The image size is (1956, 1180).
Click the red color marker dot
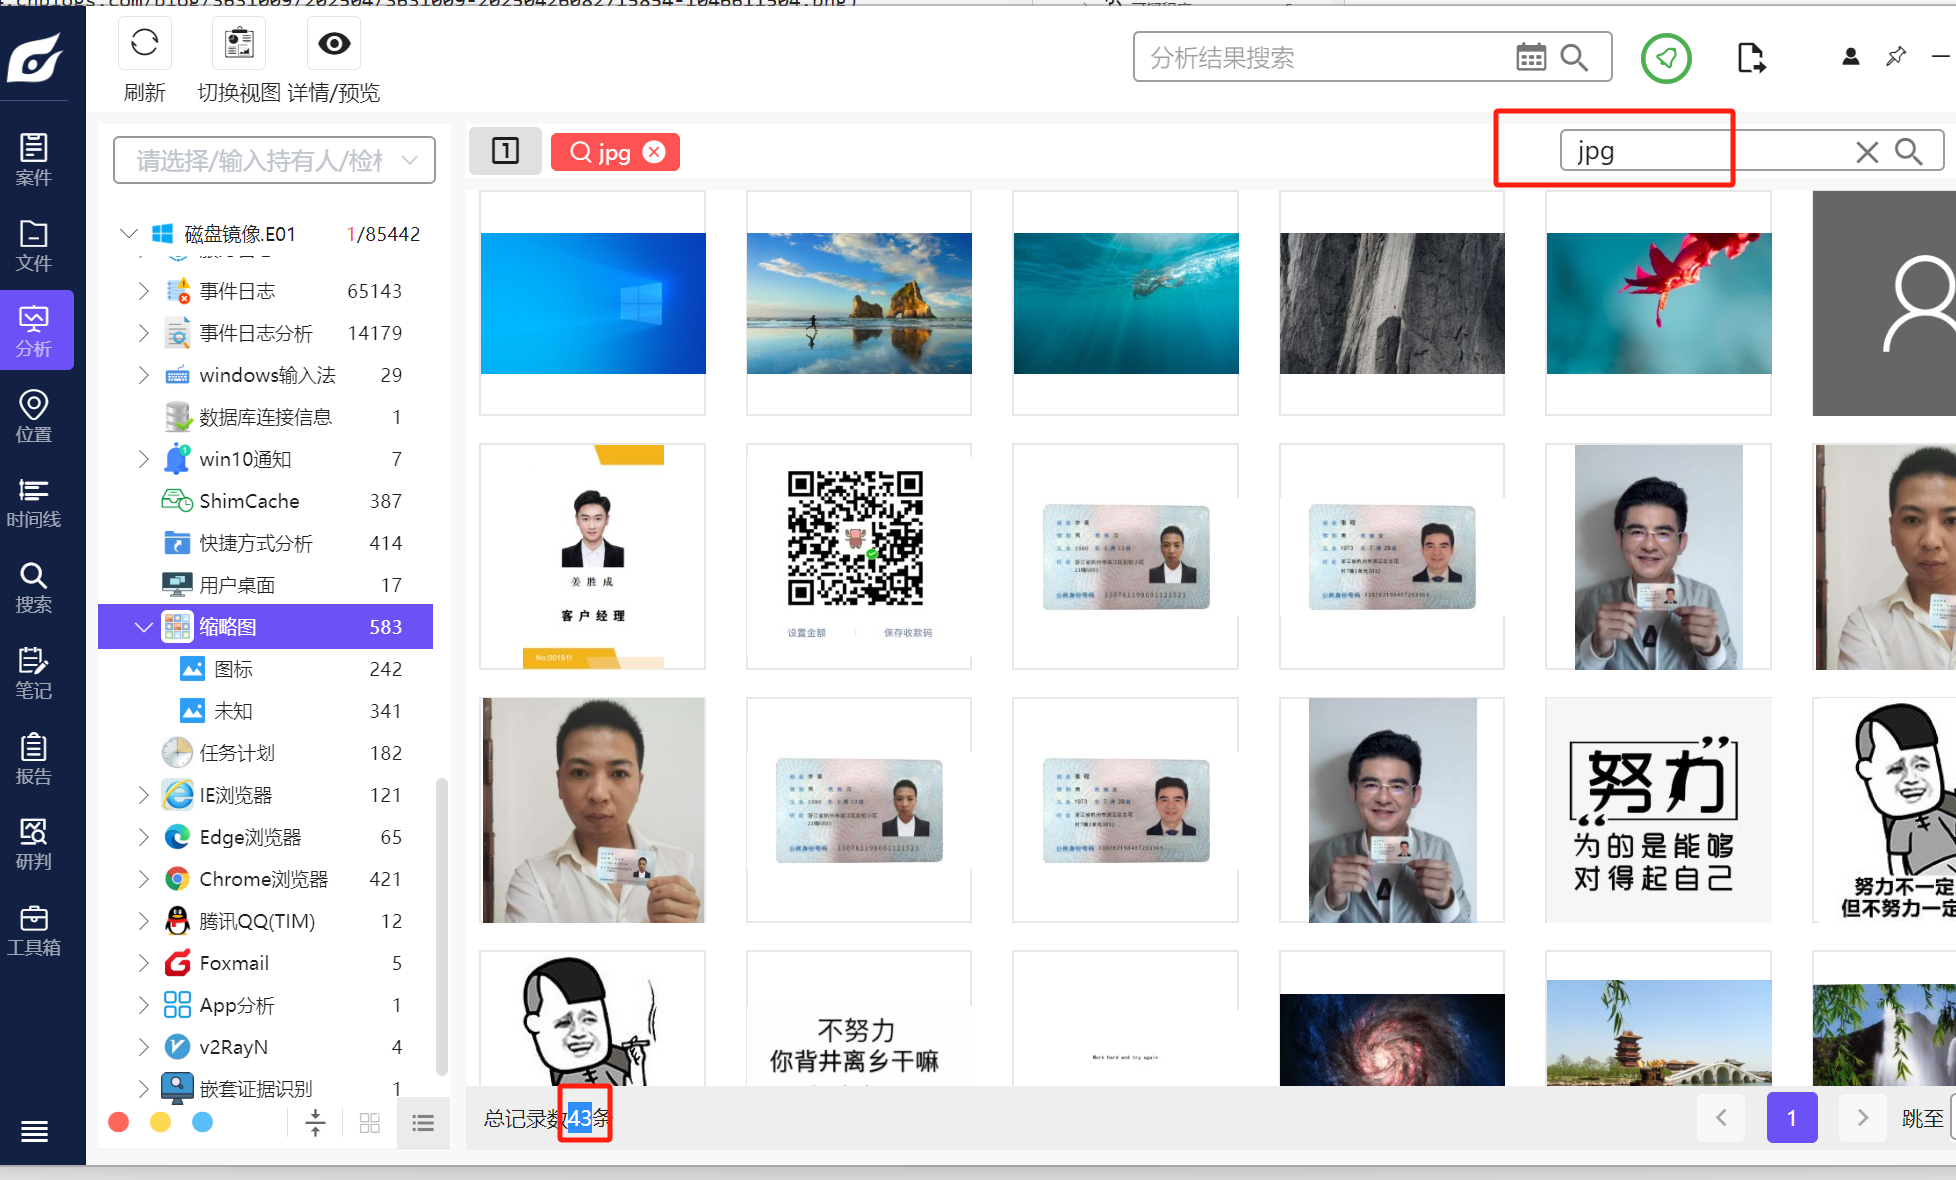pyautogui.click(x=119, y=1122)
